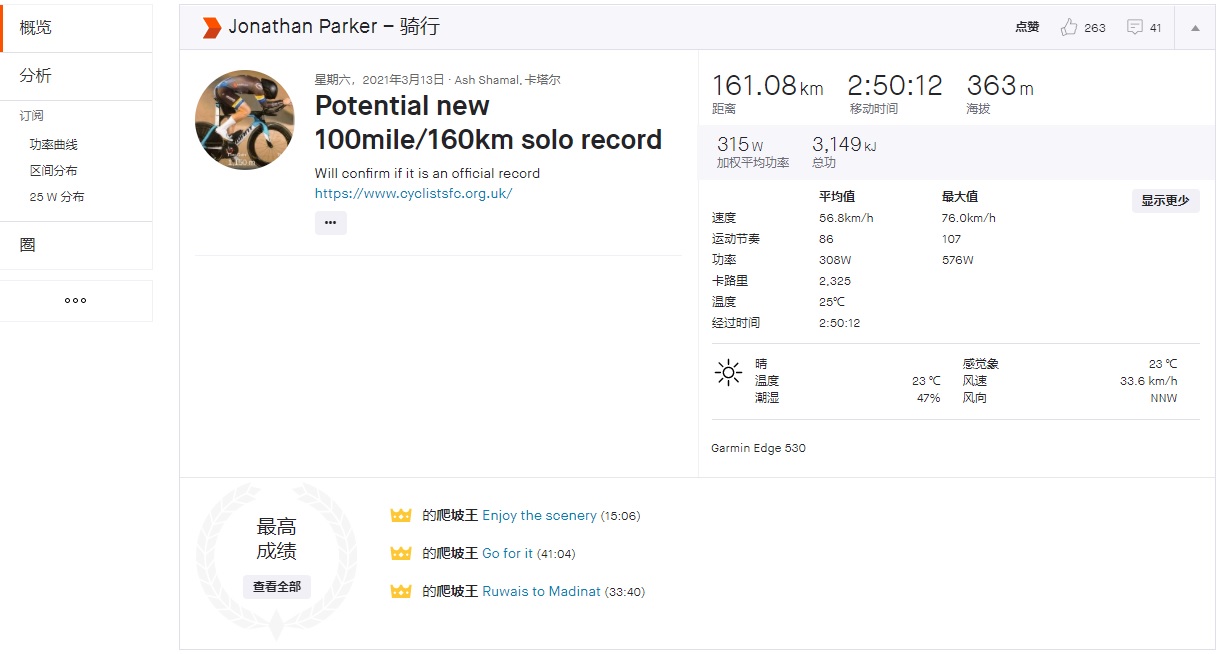Click the crown beside Ruwais to Madinat
This screenshot has width=1221, height=654.
pos(401,591)
